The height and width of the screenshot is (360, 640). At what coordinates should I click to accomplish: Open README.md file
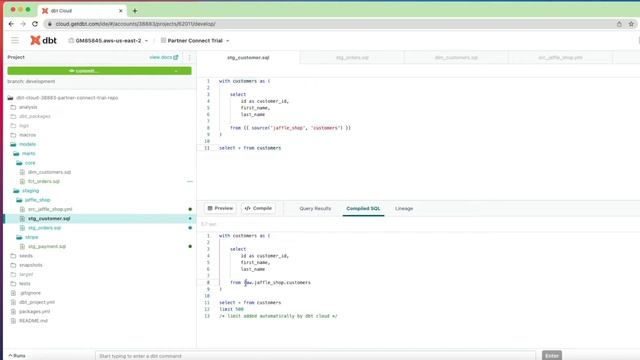(x=33, y=321)
